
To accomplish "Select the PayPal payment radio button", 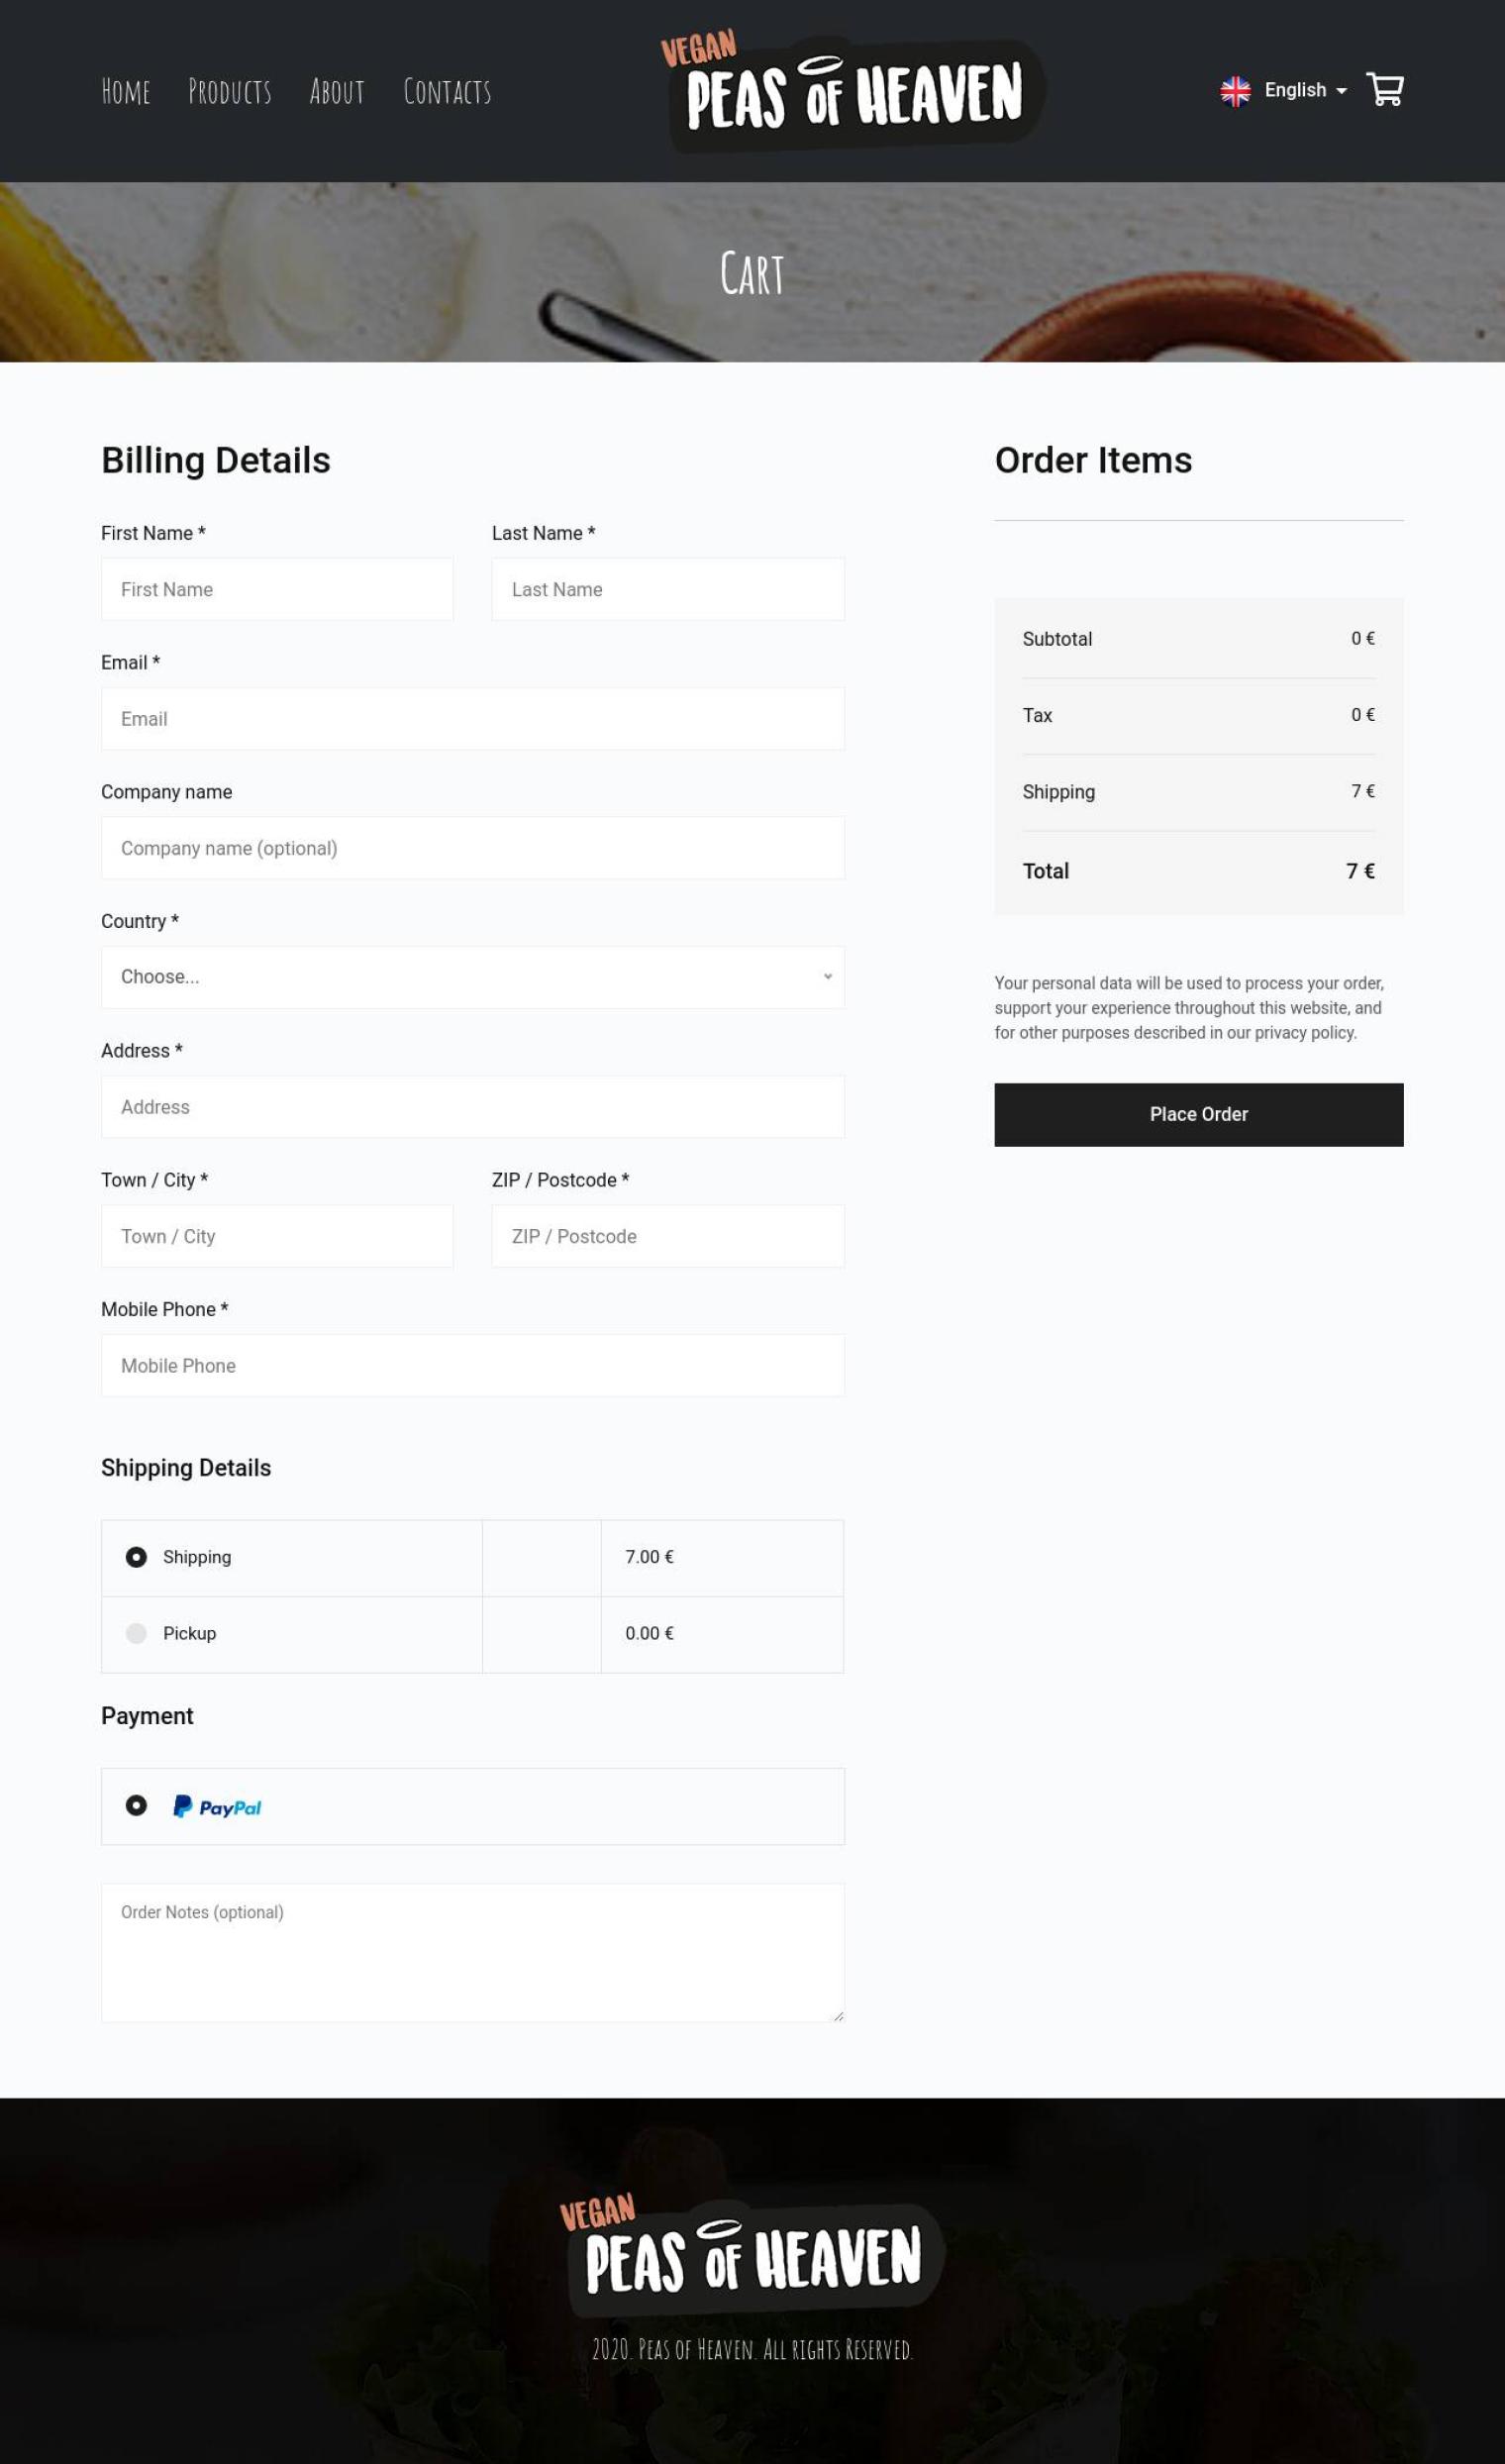I will coord(136,1805).
